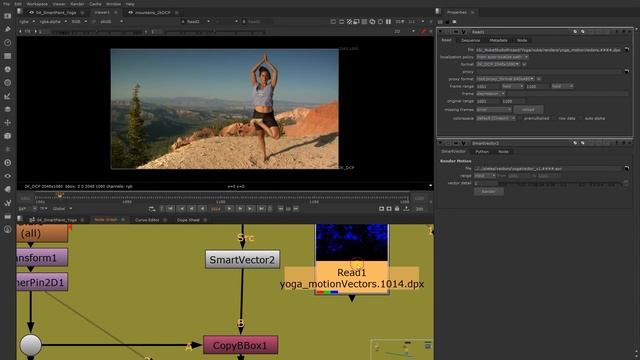Image resolution: width=640 pixels, height=360 pixels.
Task: Switch to the Curve Editor tab
Action: click(147, 220)
